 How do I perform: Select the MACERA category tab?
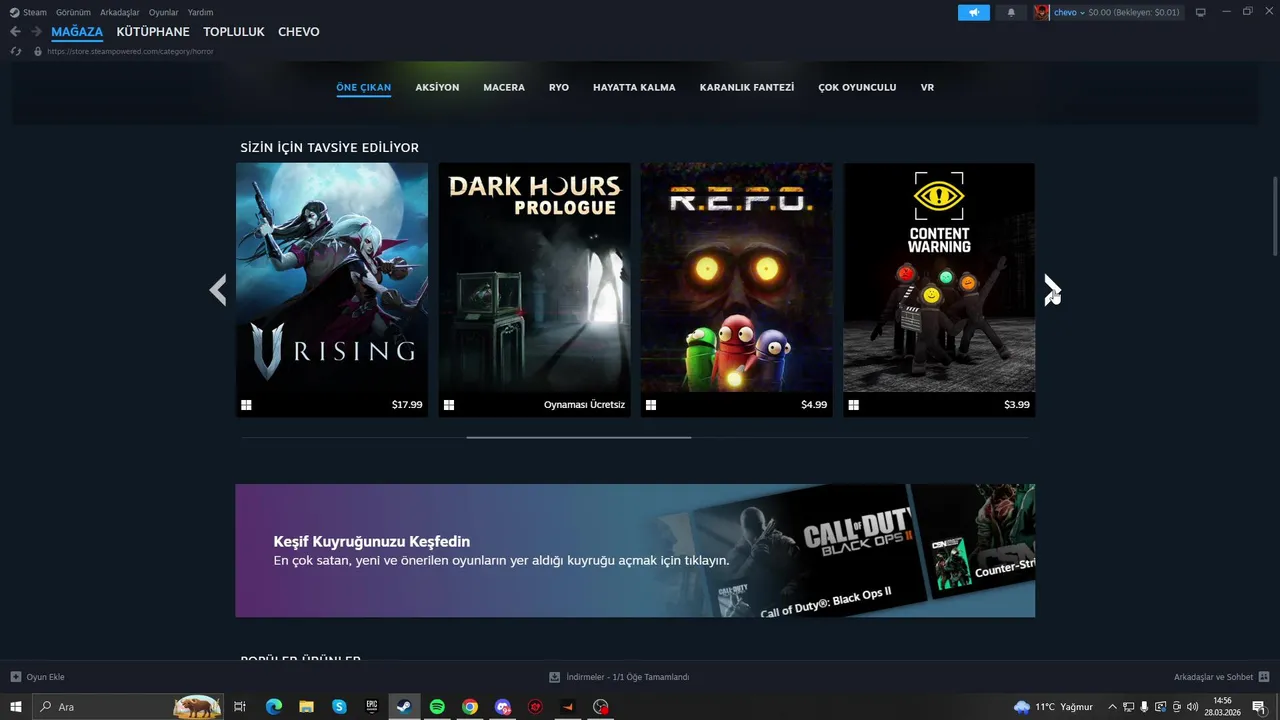click(504, 87)
